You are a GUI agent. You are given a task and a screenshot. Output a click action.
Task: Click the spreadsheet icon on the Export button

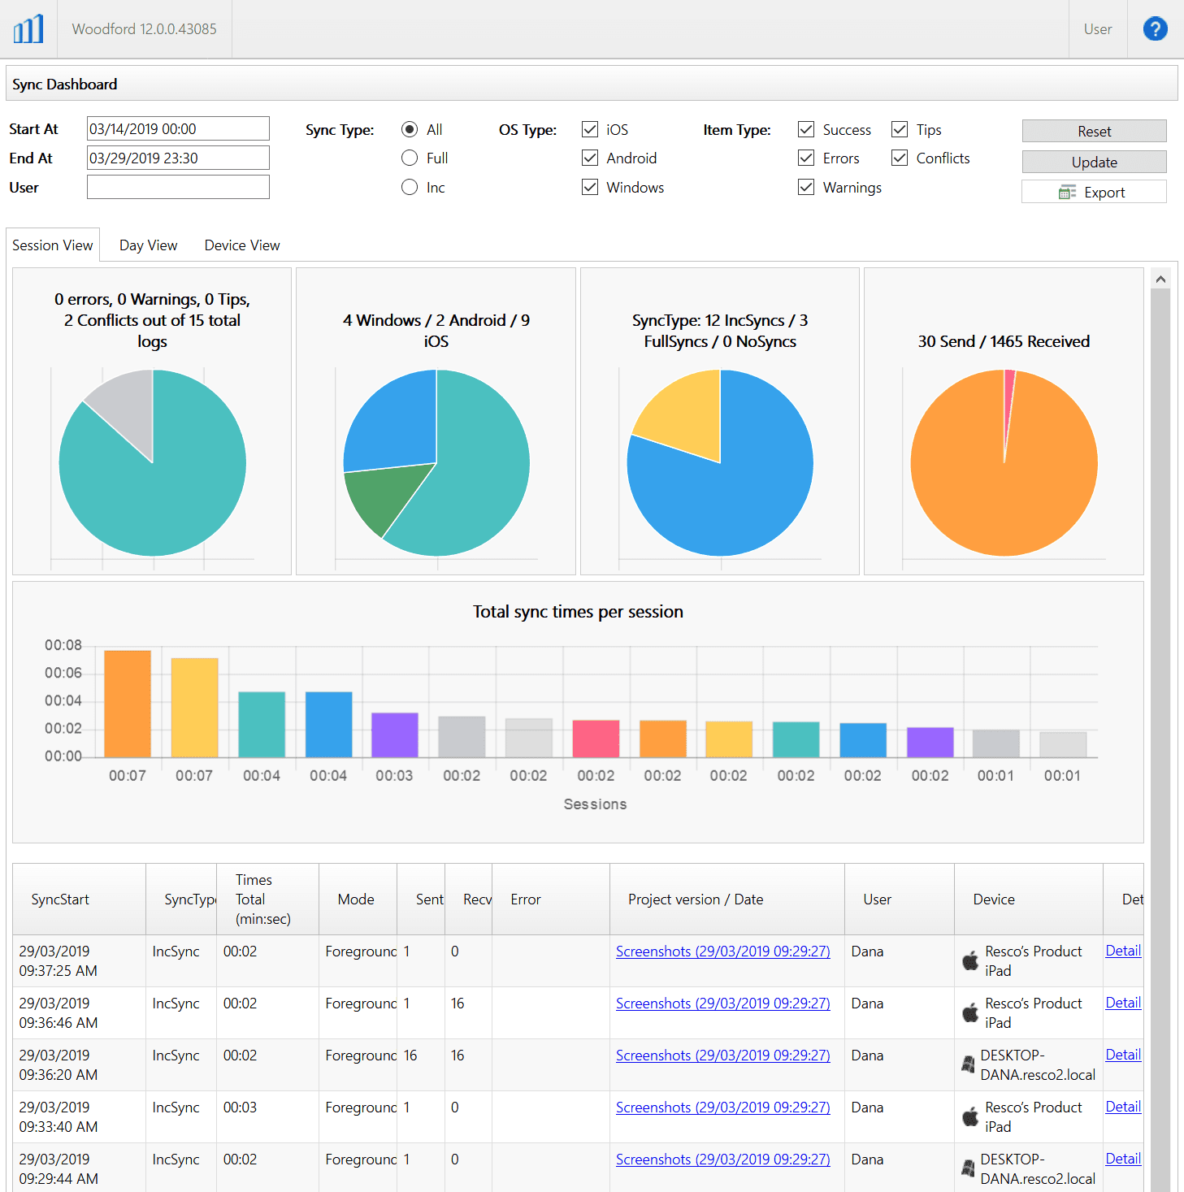point(1066,192)
